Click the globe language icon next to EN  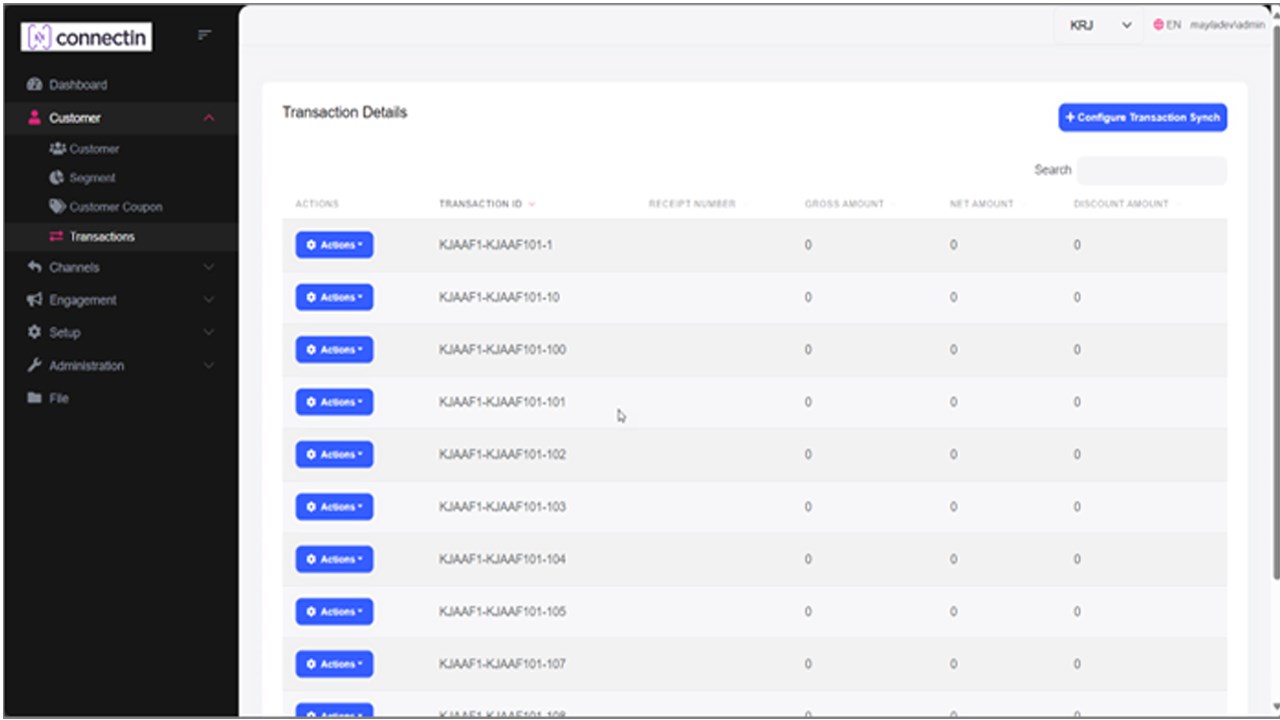tap(1158, 25)
